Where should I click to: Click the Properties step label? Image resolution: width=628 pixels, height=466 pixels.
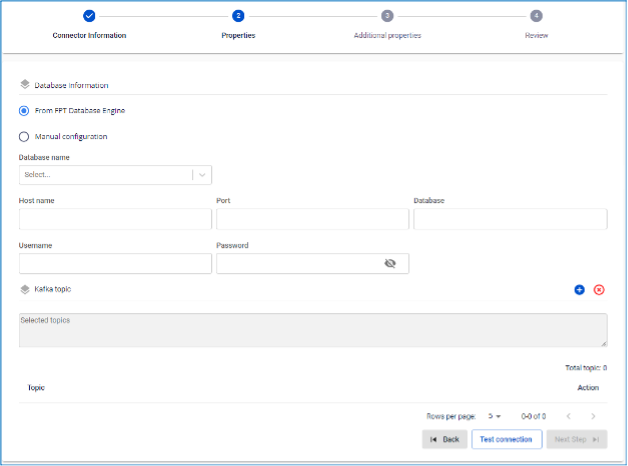[238, 35]
